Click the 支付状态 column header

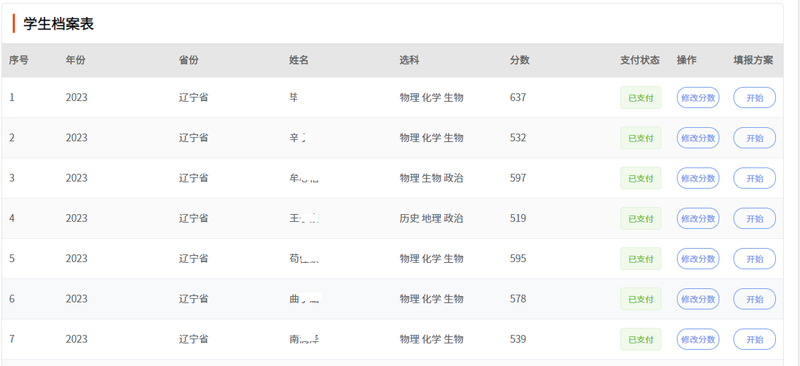click(640, 60)
